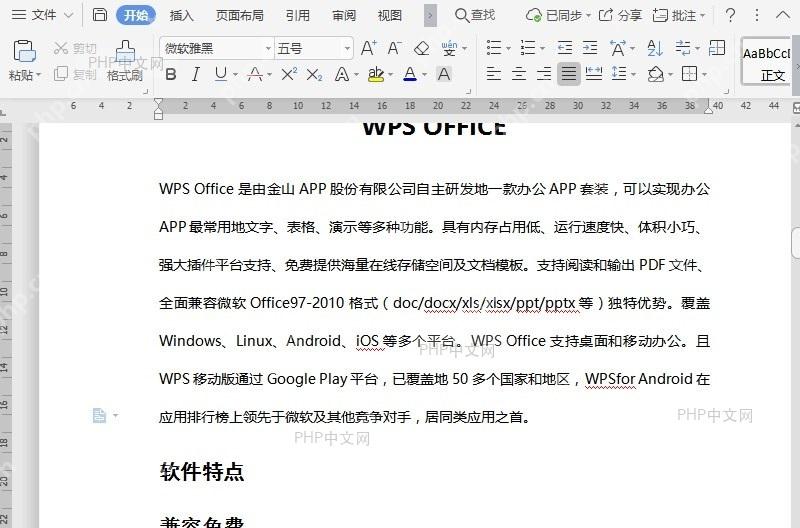
Task: Click the borders icon
Action: tap(689, 74)
